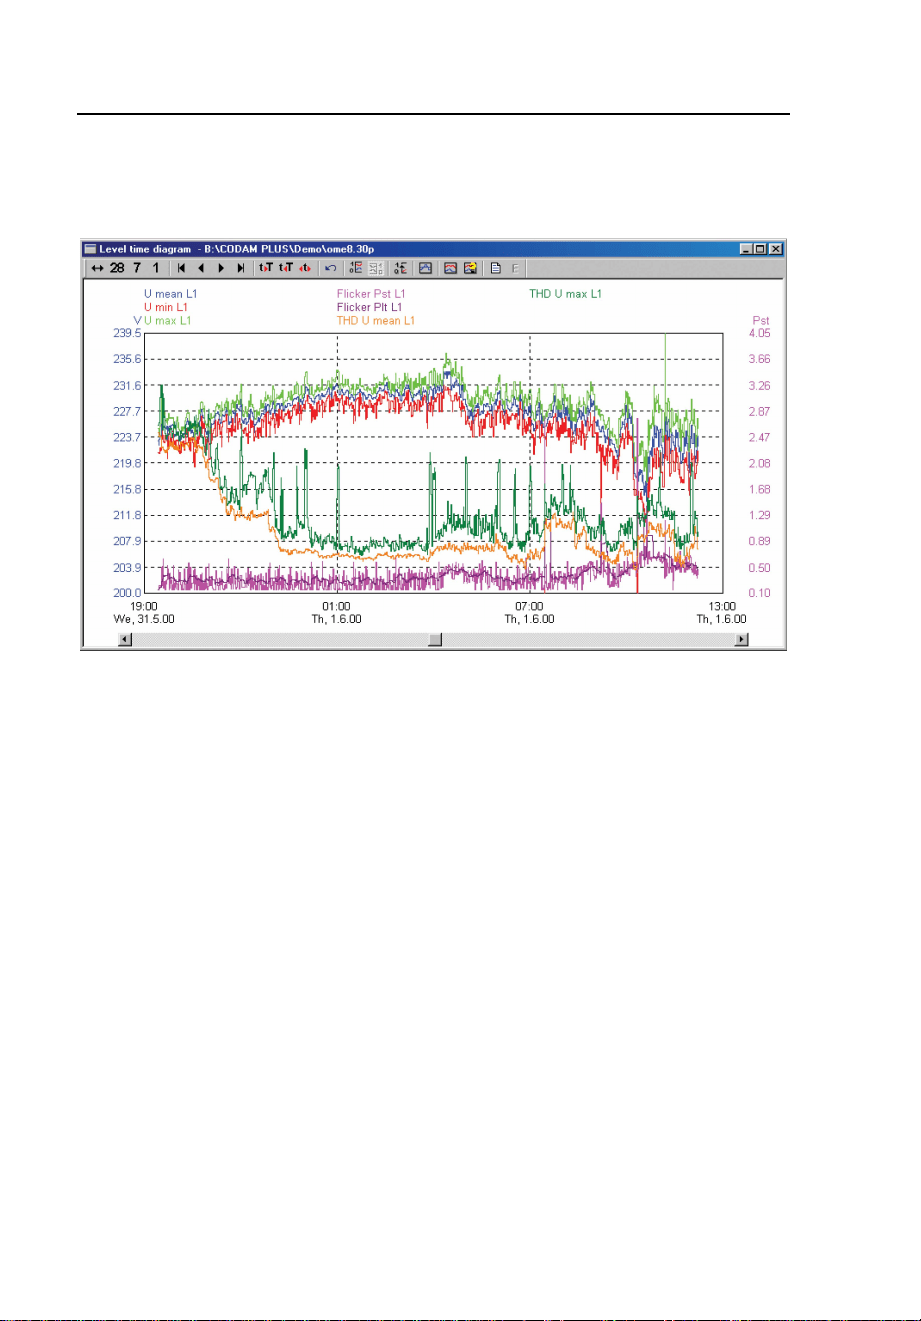Click the single-chart picture icon

[425, 268]
